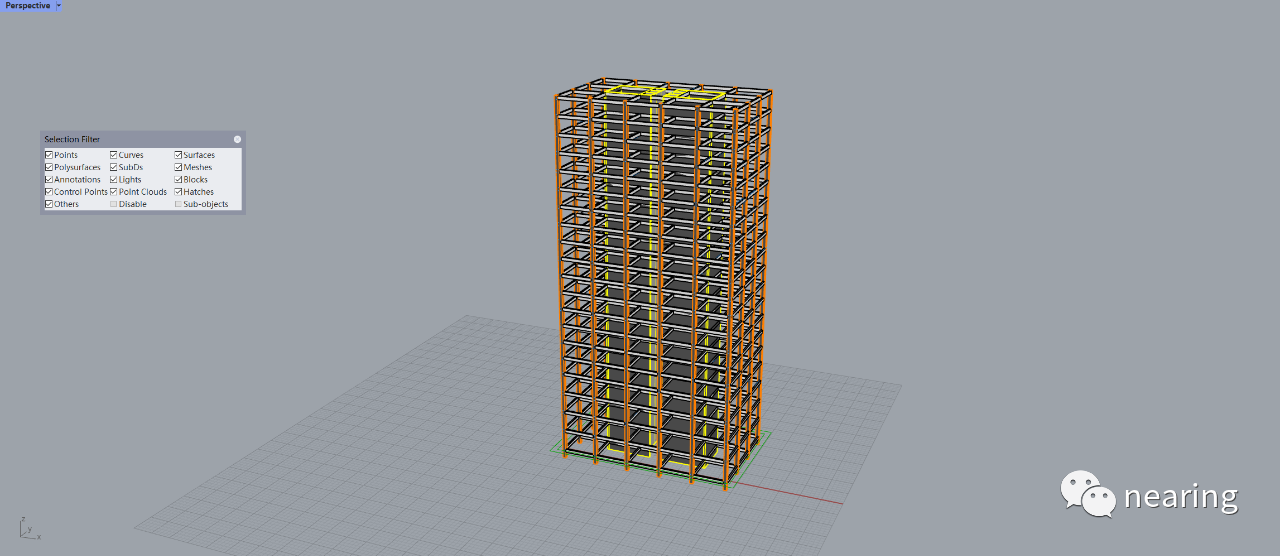
Task: Toggle the Others filter checkbox
Action: pos(49,204)
